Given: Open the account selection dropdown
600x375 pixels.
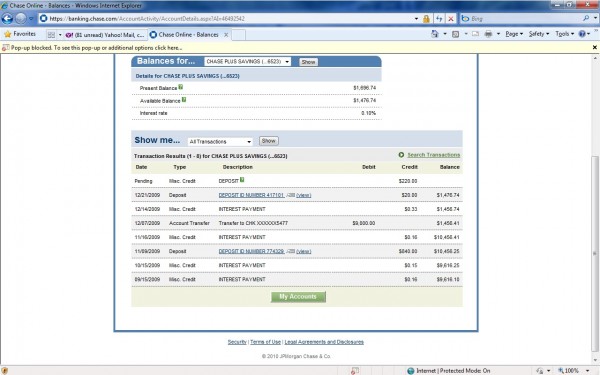Looking at the screenshot, I should (248, 62).
